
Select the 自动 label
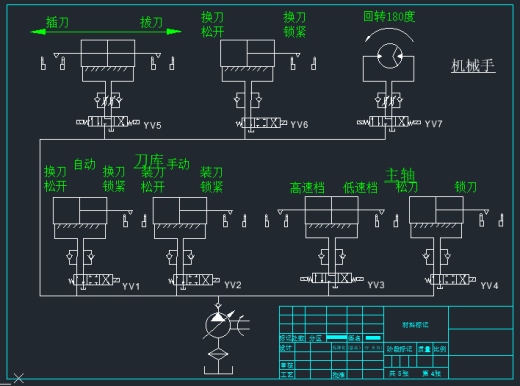coord(85,164)
